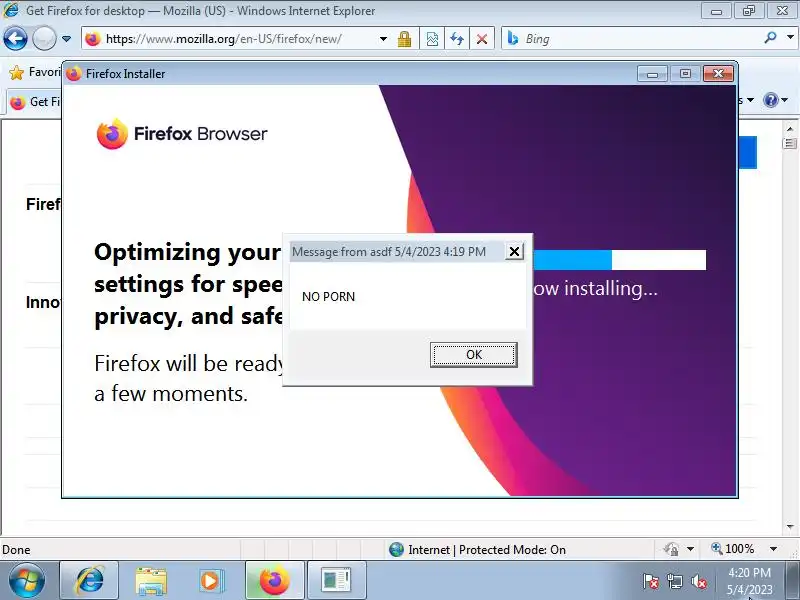
Task: Click Internet Explorer's forward arrow button
Action: coord(44,38)
